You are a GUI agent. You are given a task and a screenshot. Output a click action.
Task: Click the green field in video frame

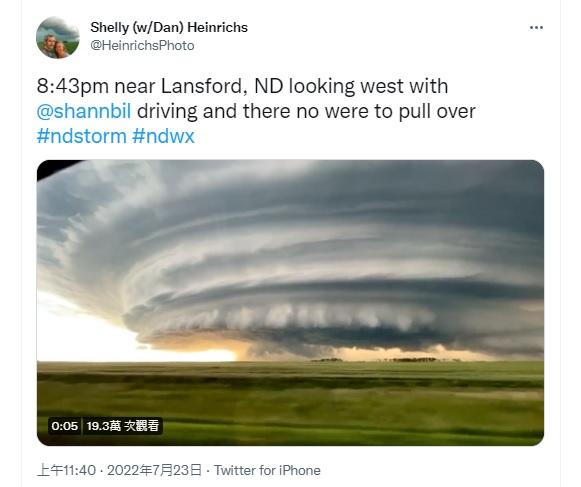(290, 400)
